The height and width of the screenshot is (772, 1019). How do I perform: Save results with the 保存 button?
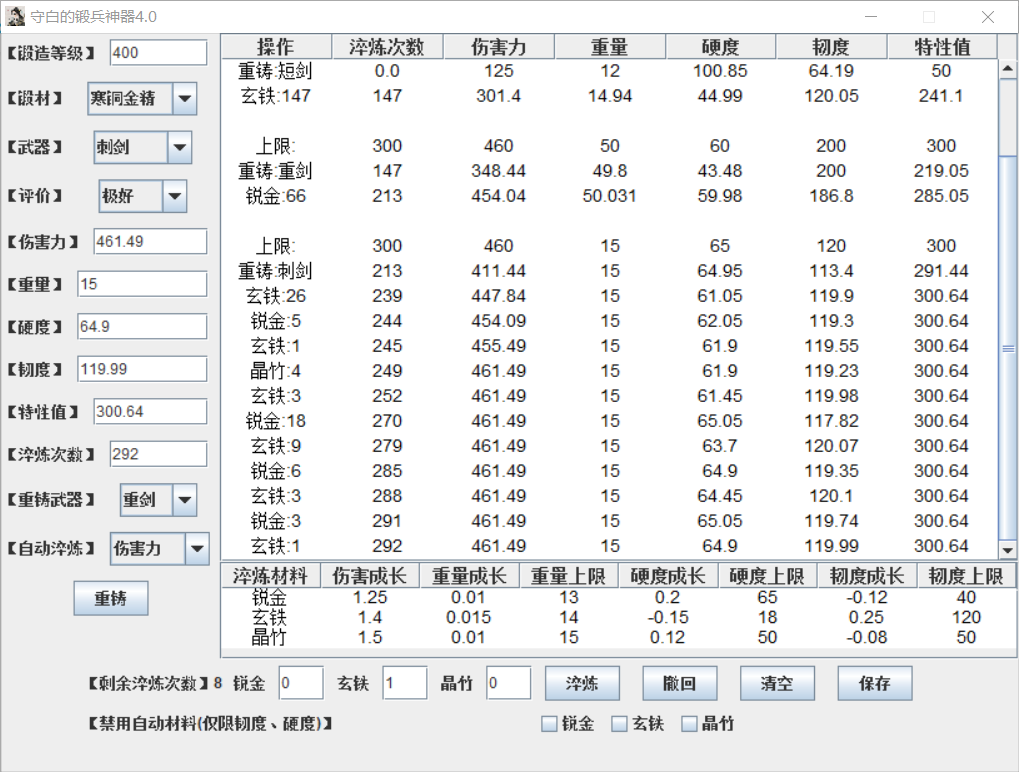pos(874,684)
